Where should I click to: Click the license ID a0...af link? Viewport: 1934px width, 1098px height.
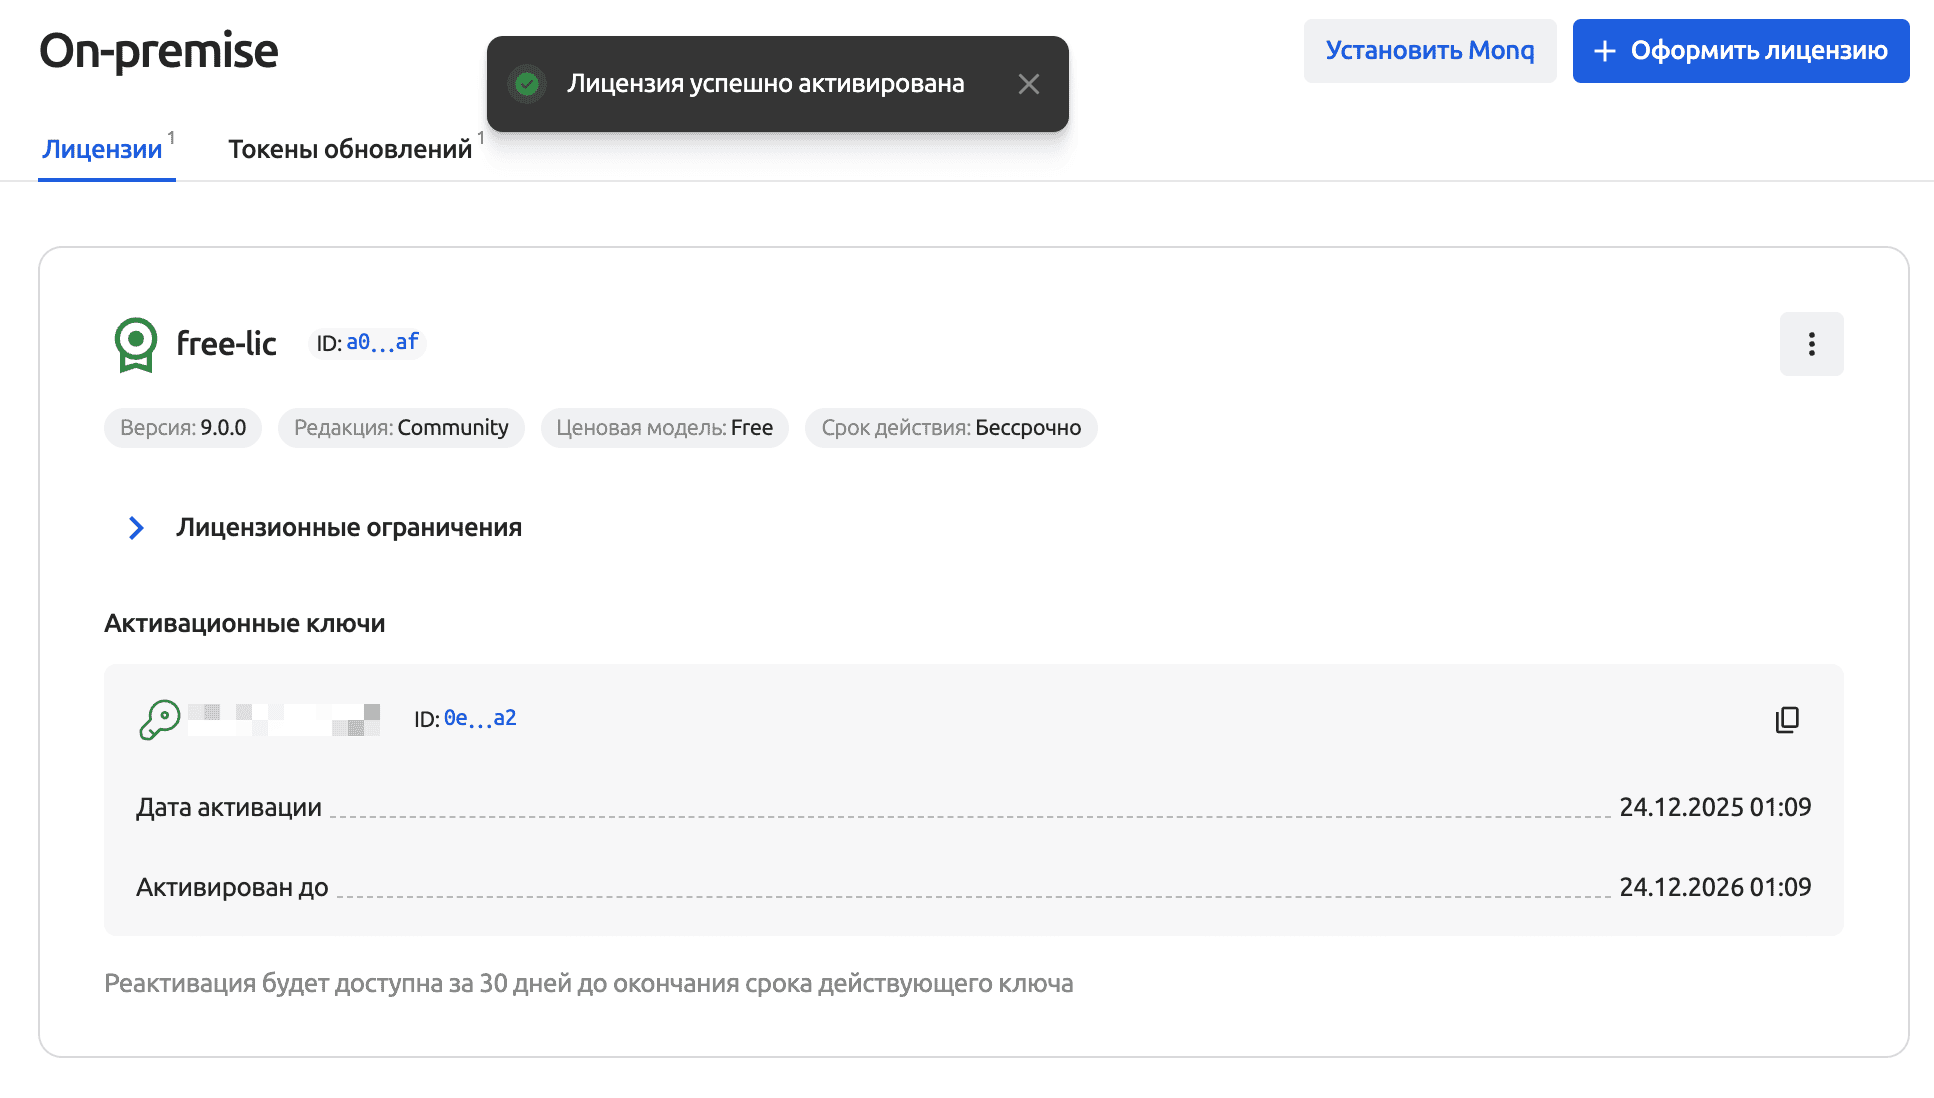[x=382, y=343]
